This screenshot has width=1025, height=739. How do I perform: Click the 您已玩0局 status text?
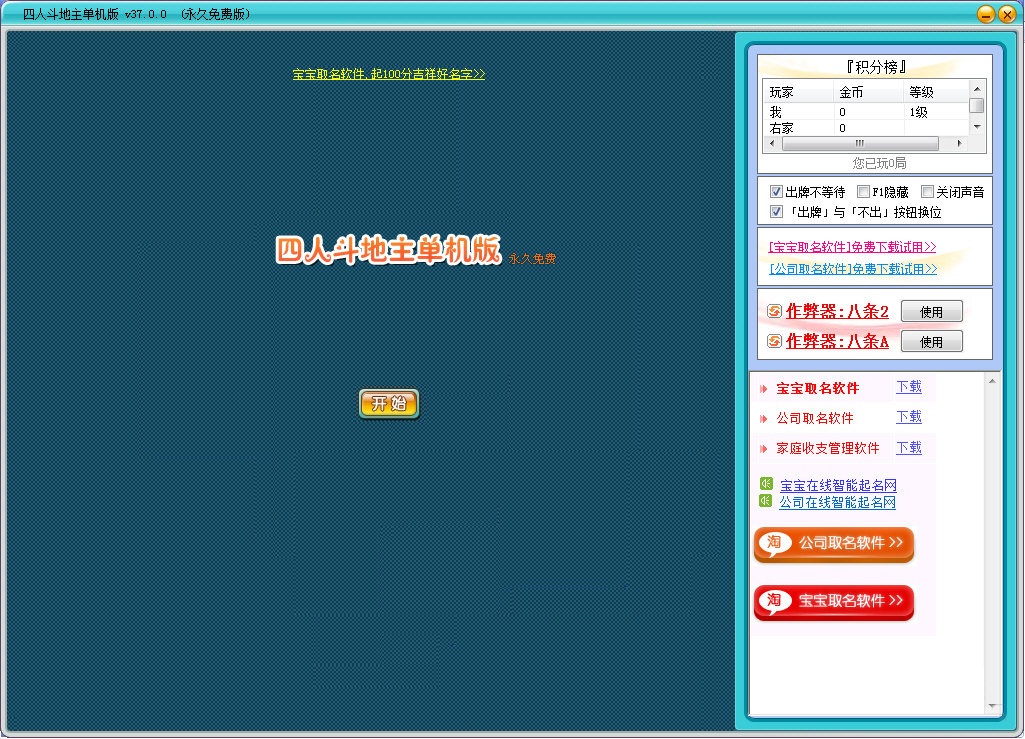click(879, 163)
